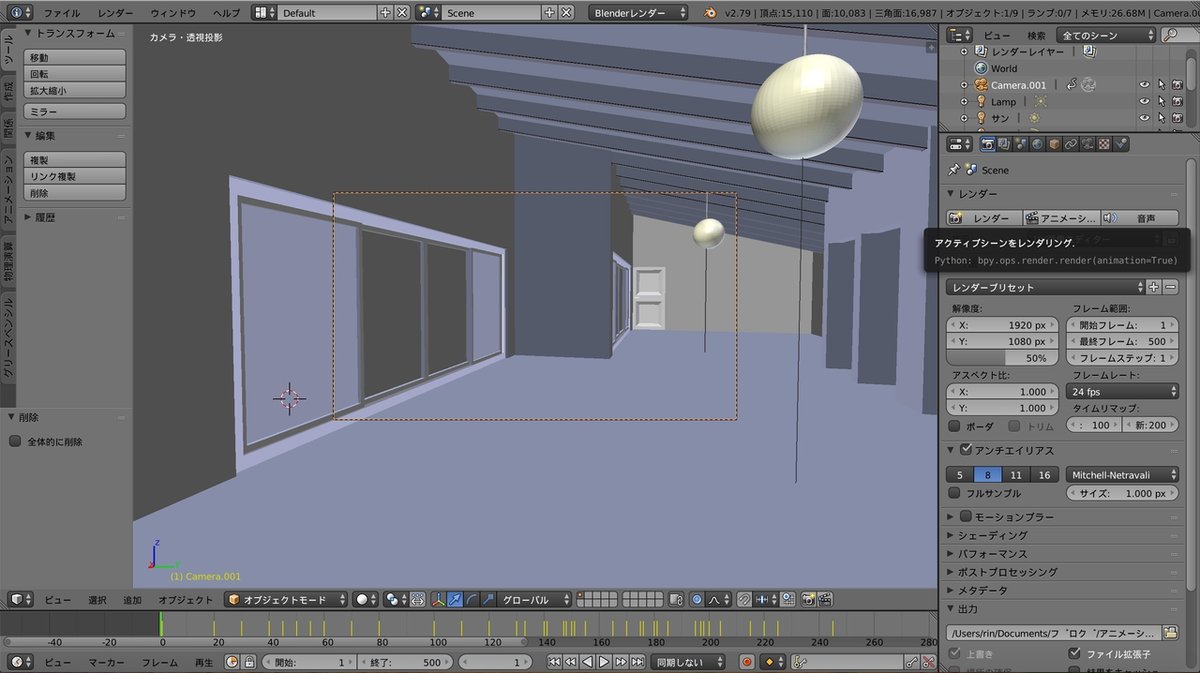1200x673 pixels.
Task: Expand the Camera.001 outliner tree item
Action: tap(965, 85)
